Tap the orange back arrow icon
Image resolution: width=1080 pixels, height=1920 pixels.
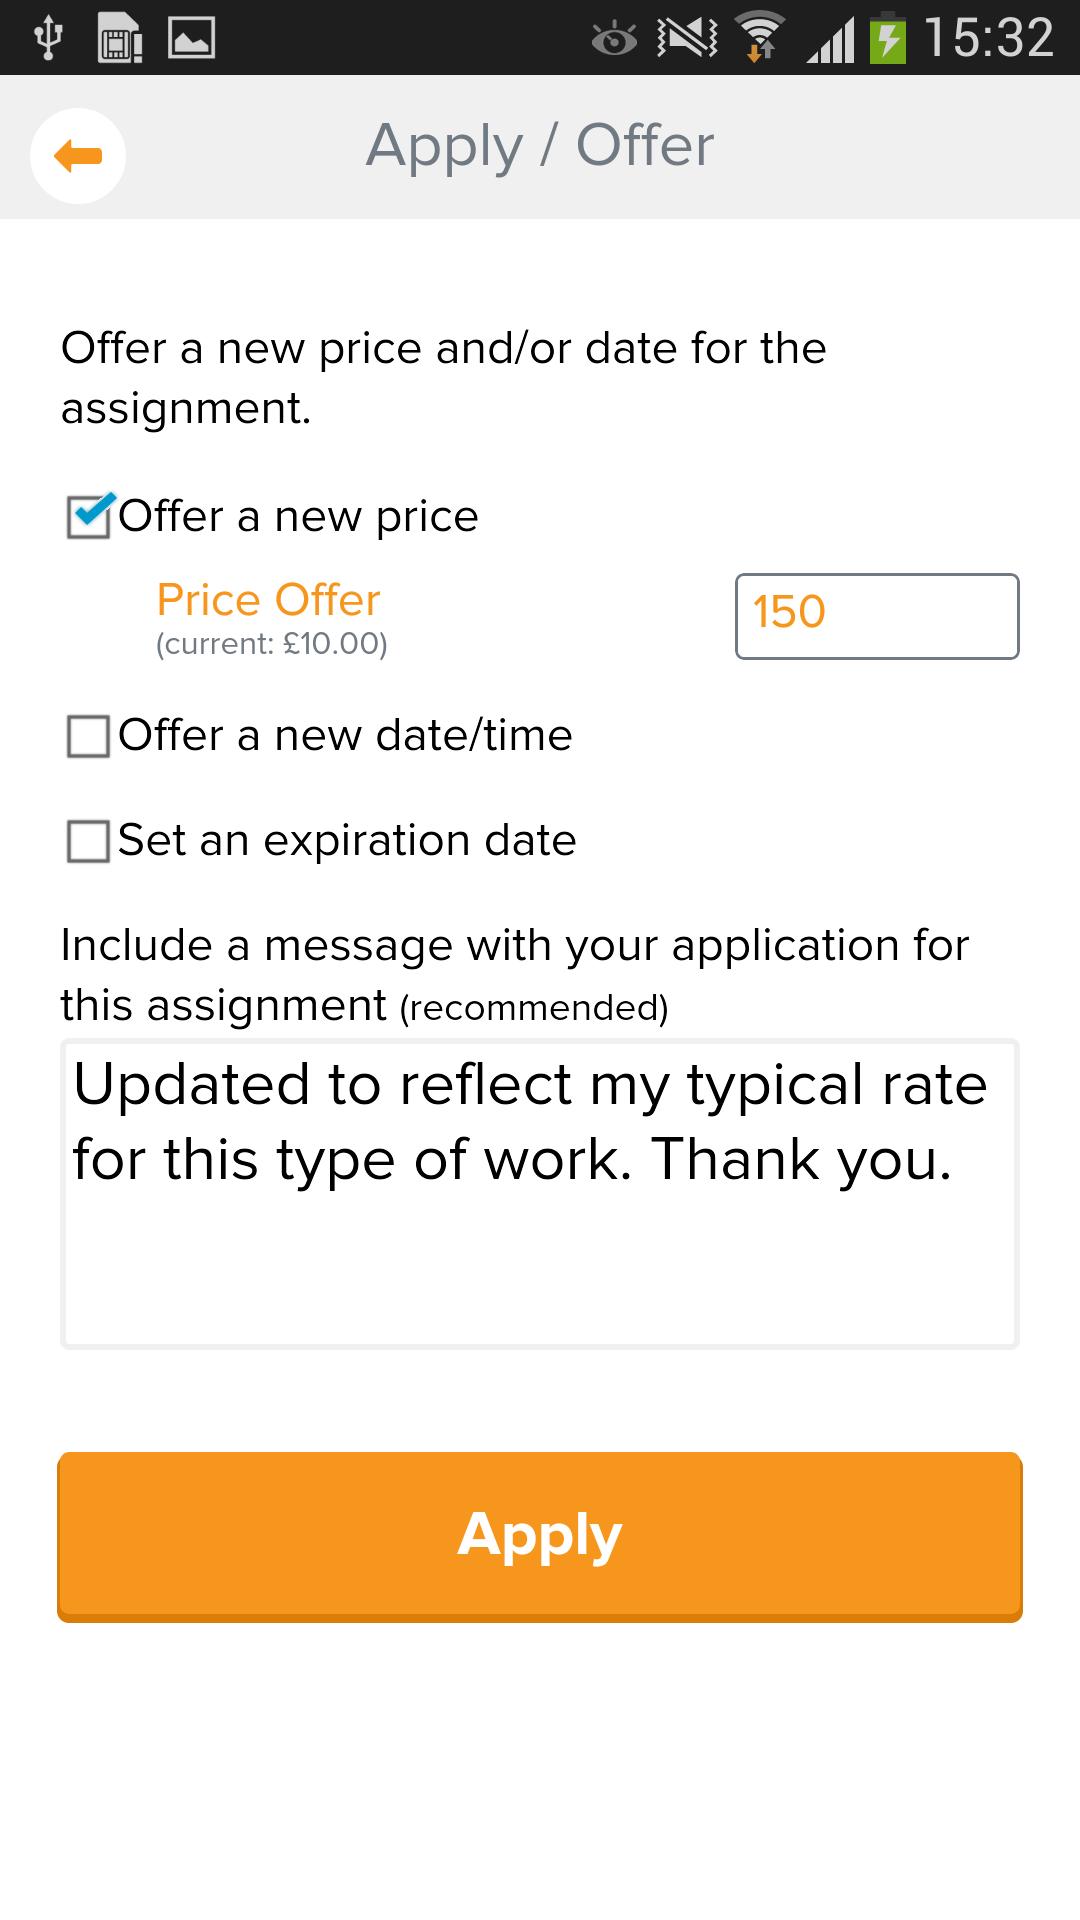(78, 156)
